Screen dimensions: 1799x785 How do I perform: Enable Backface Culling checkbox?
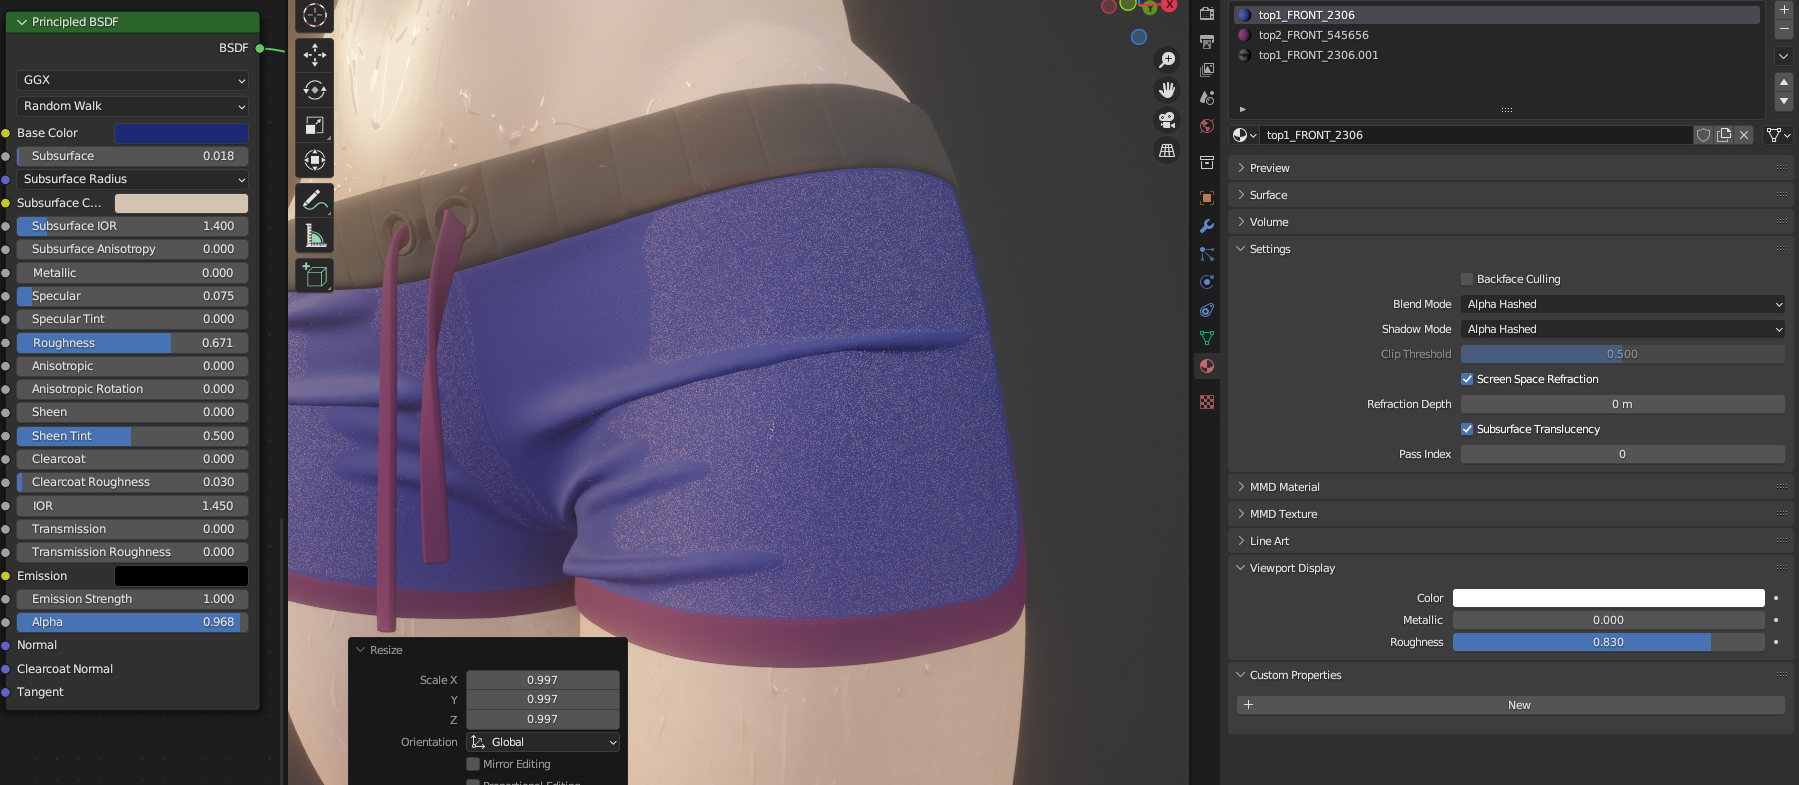pos(1467,279)
